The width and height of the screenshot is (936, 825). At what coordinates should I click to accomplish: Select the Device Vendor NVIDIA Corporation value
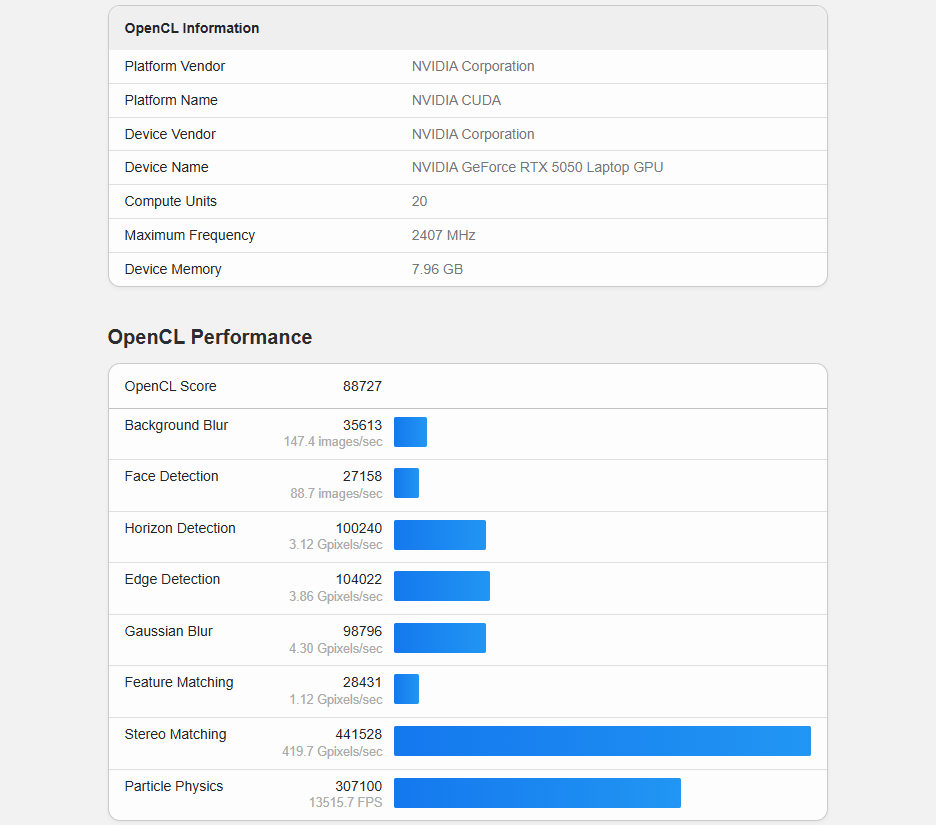click(473, 134)
